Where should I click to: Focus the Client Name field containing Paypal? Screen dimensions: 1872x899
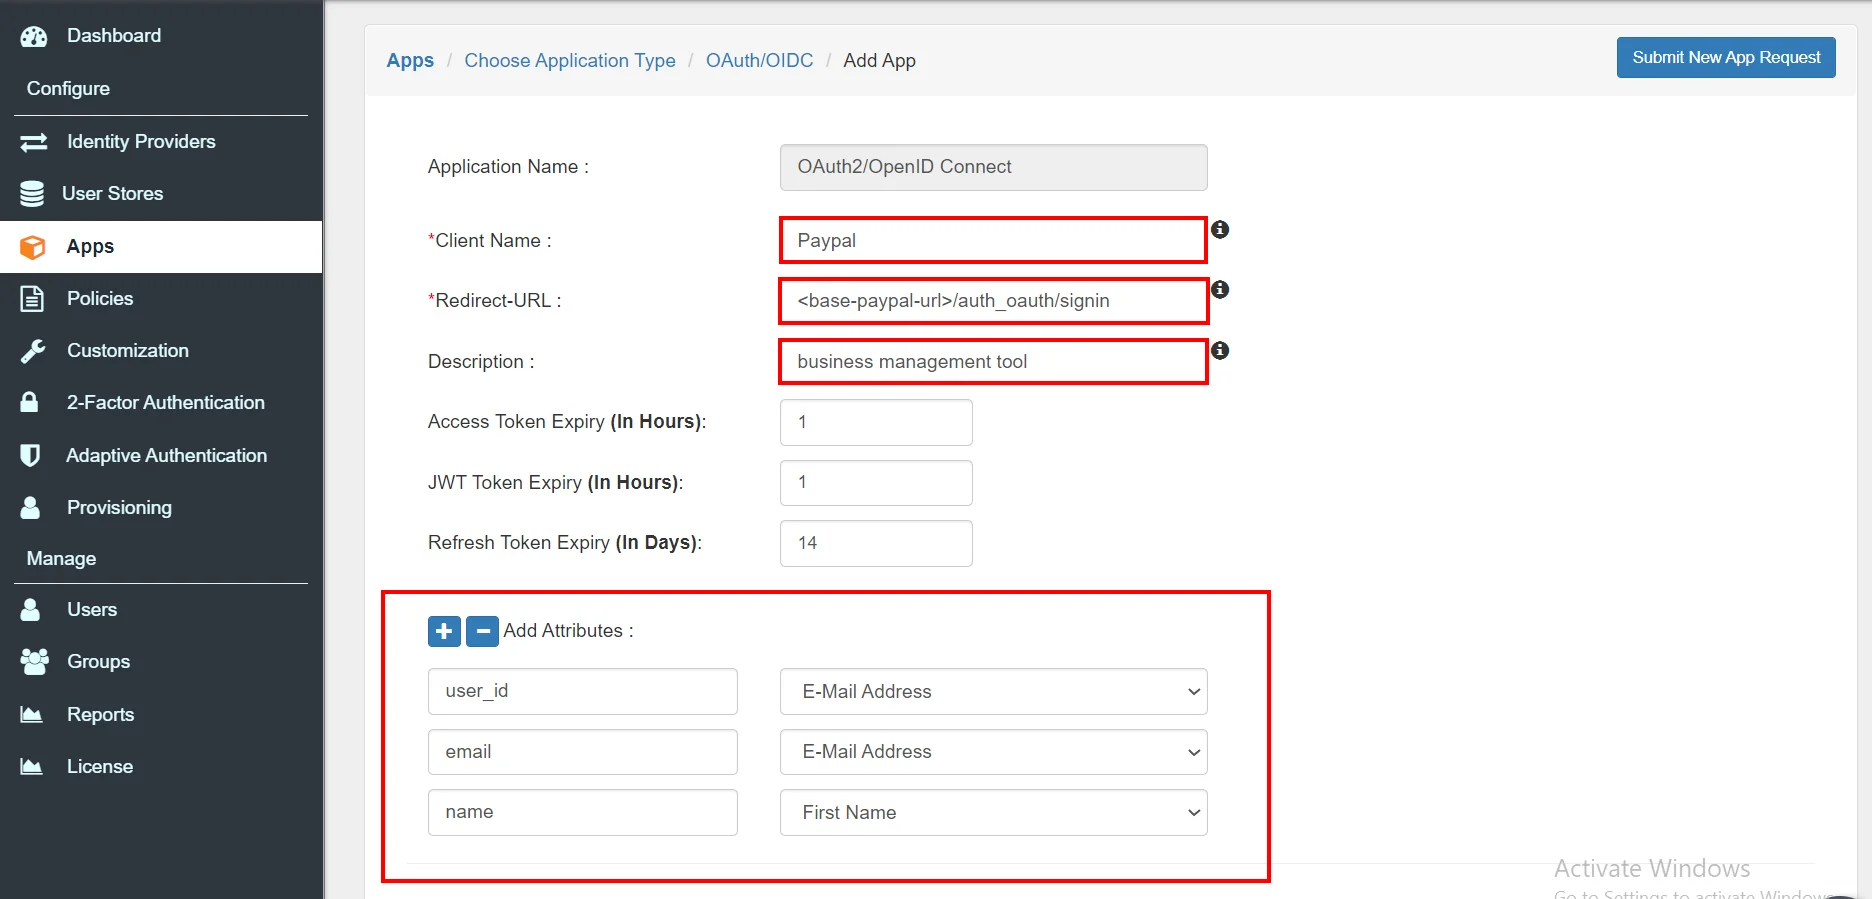(993, 241)
